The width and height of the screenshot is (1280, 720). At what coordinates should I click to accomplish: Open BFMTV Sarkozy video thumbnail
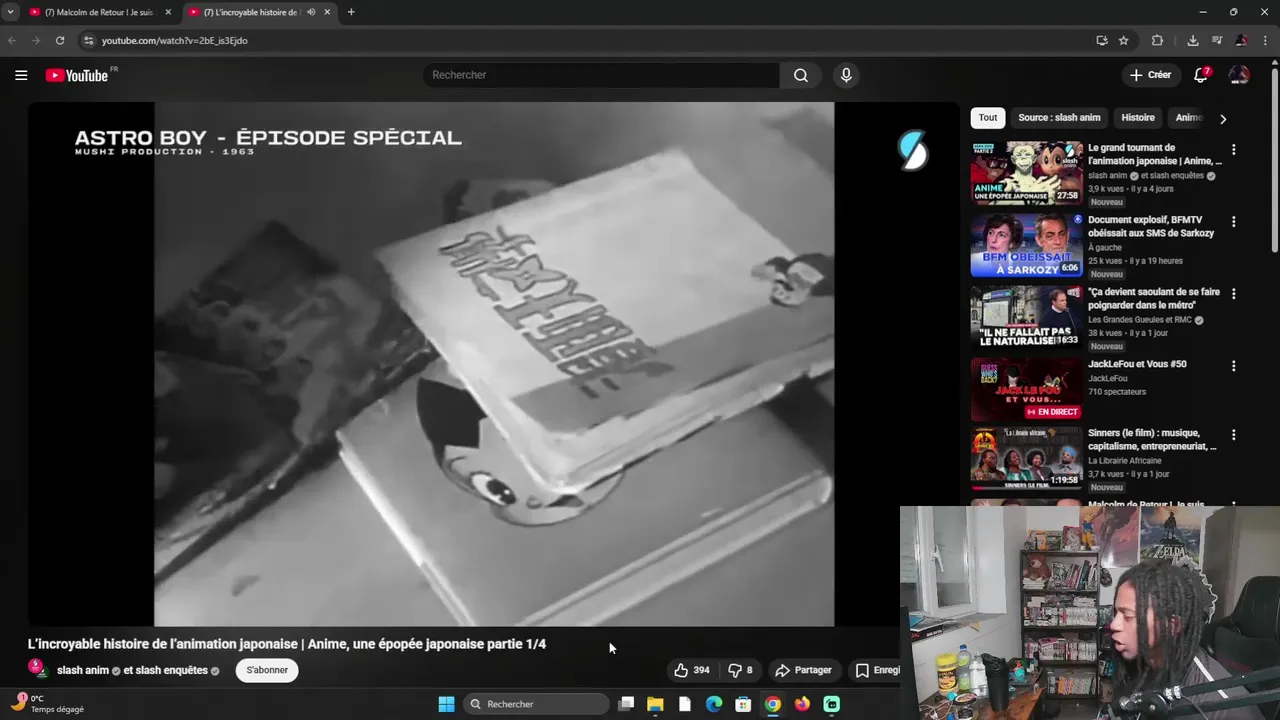coord(1026,245)
